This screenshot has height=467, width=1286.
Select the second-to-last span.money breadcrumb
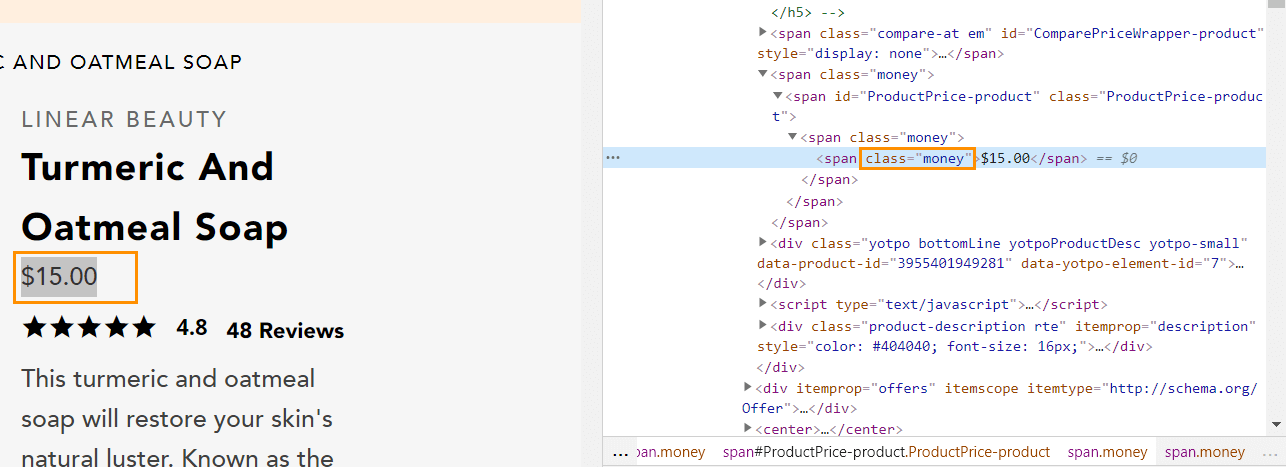pyautogui.click(x=1107, y=452)
